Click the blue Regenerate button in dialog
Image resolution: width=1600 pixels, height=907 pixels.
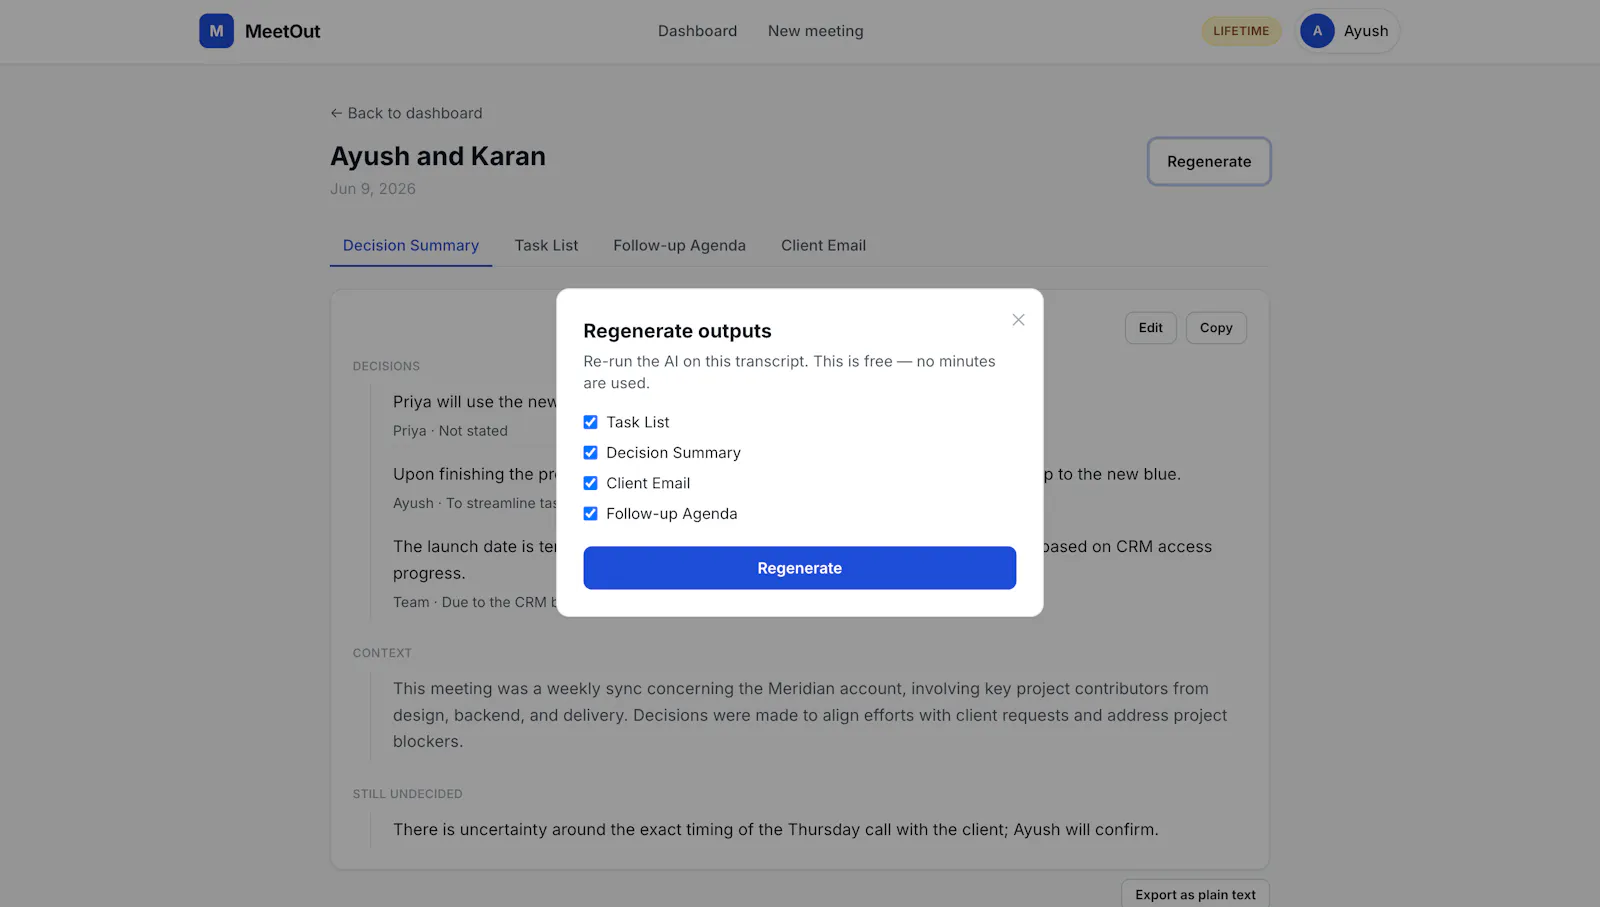(x=800, y=568)
